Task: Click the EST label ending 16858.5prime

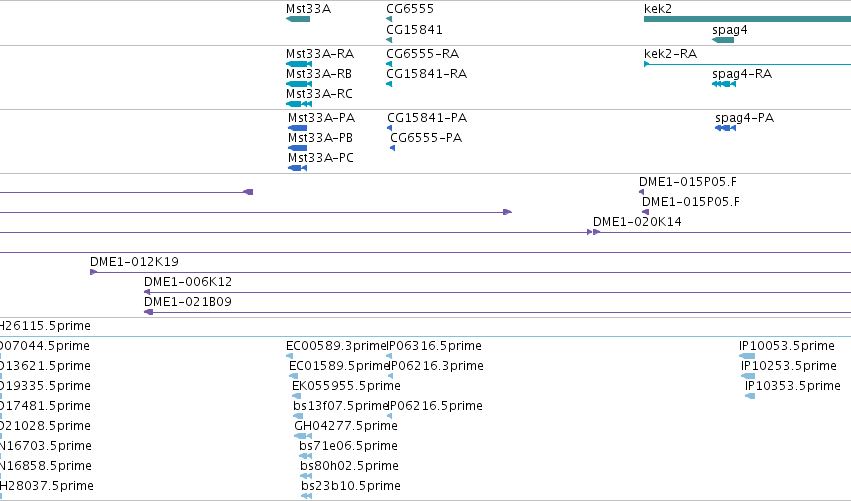Action: tap(46, 466)
